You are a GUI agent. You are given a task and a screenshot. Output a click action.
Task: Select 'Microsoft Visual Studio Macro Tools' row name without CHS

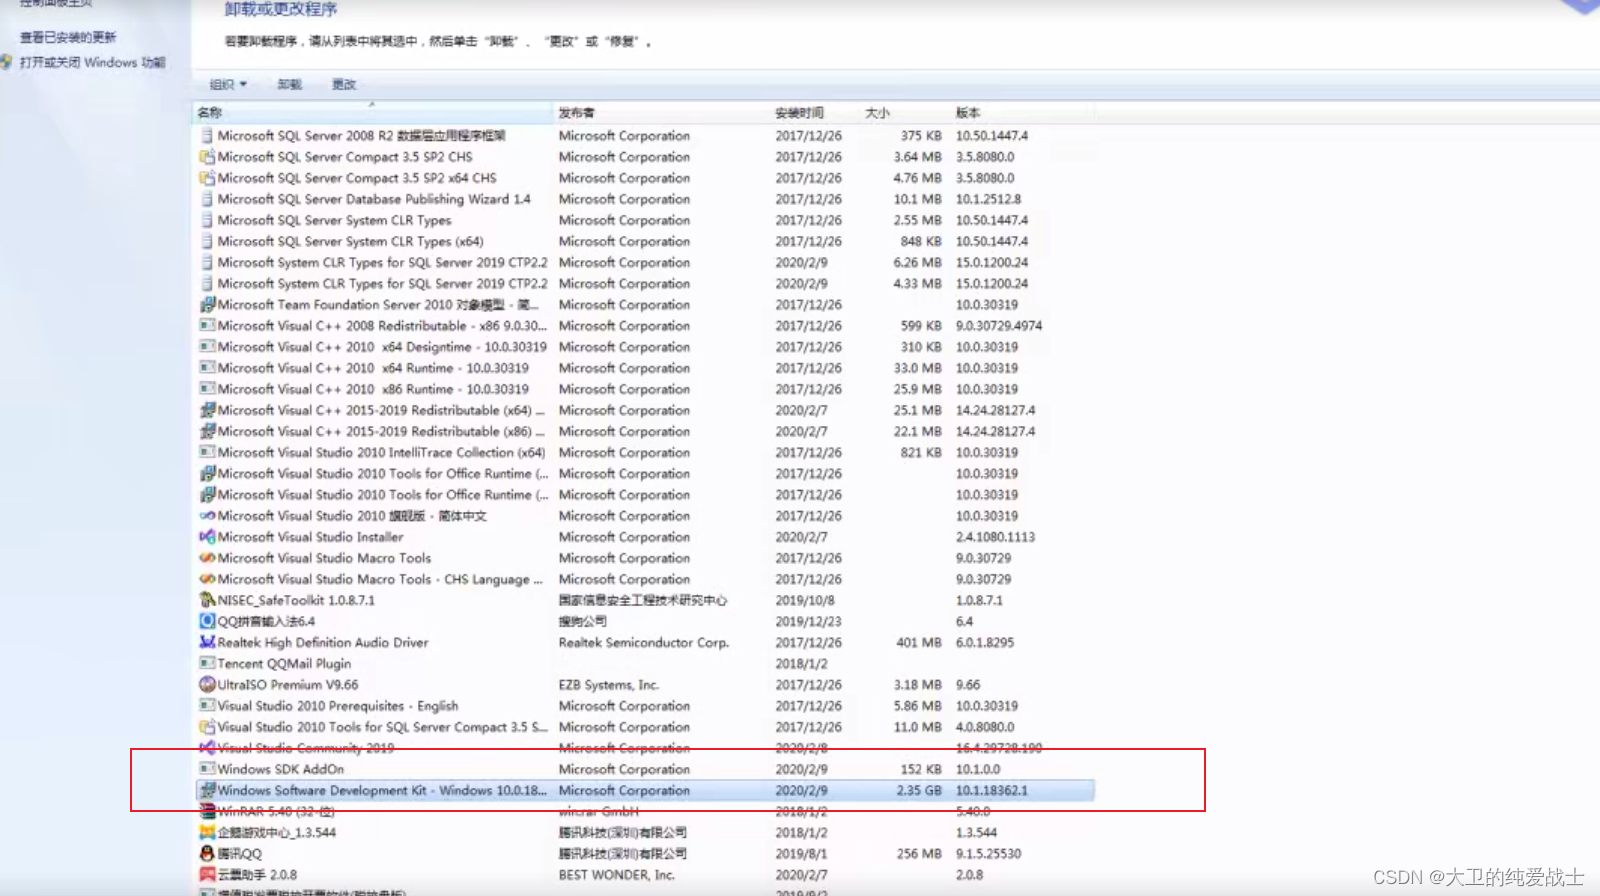(324, 558)
